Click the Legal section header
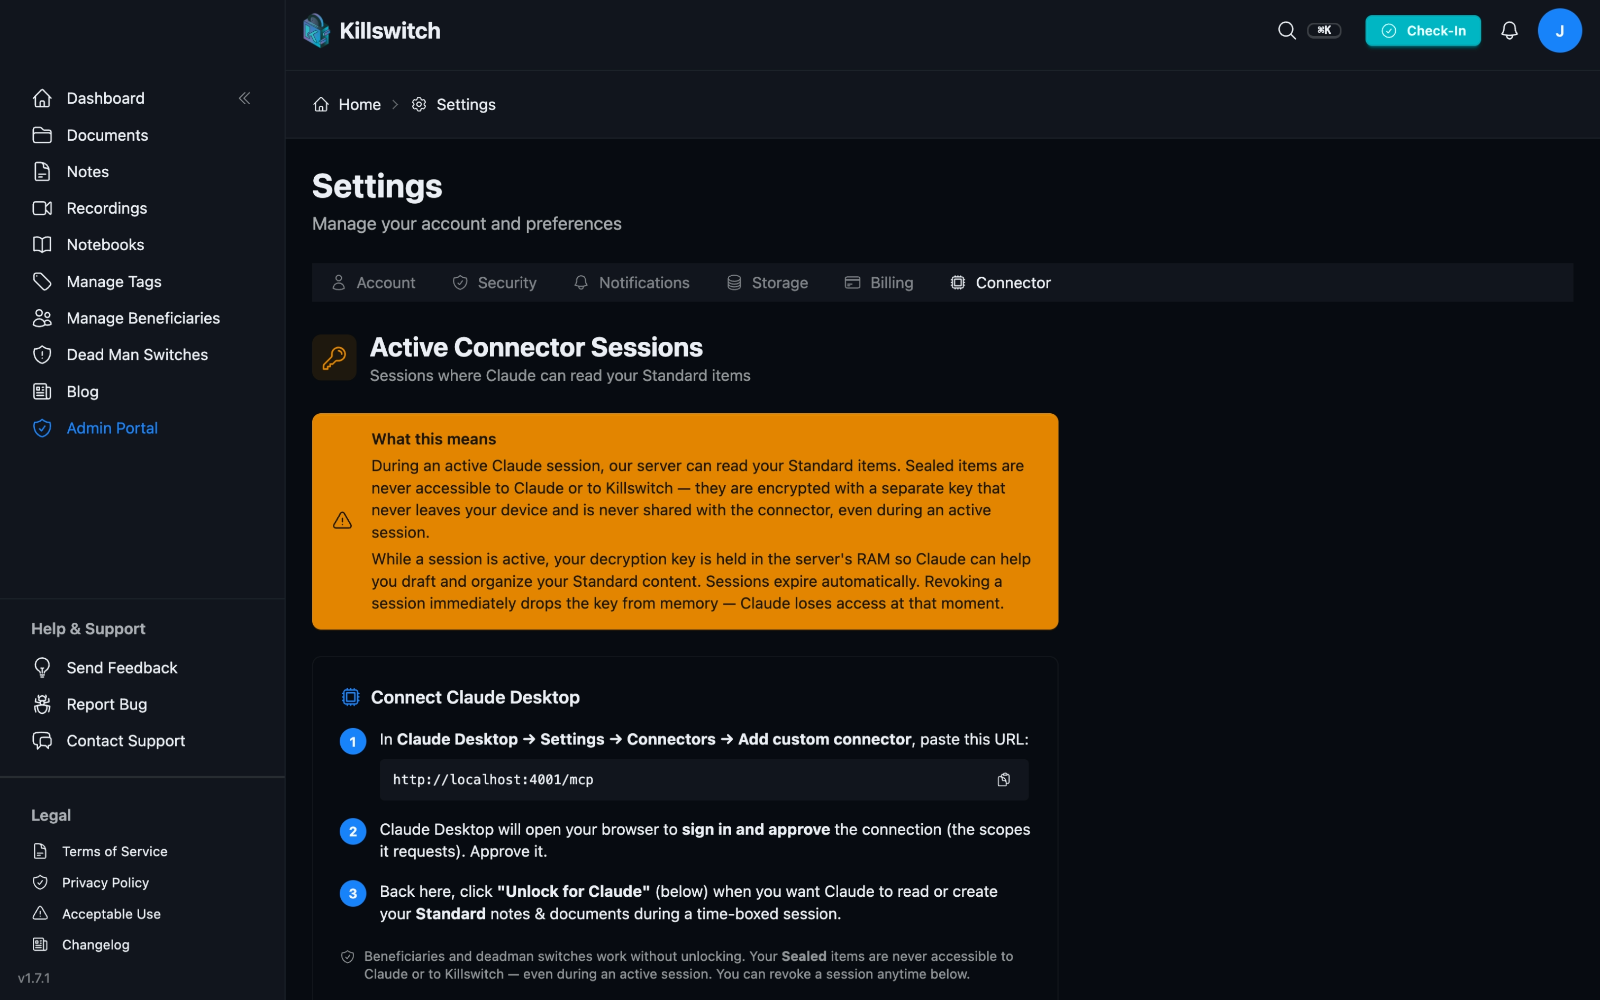Viewport: 1600px width, 1000px height. click(x=51, y=815)
